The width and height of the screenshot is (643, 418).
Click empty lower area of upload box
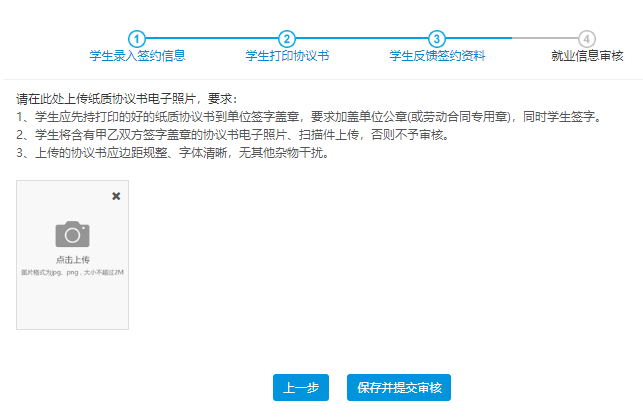[72, 305]
